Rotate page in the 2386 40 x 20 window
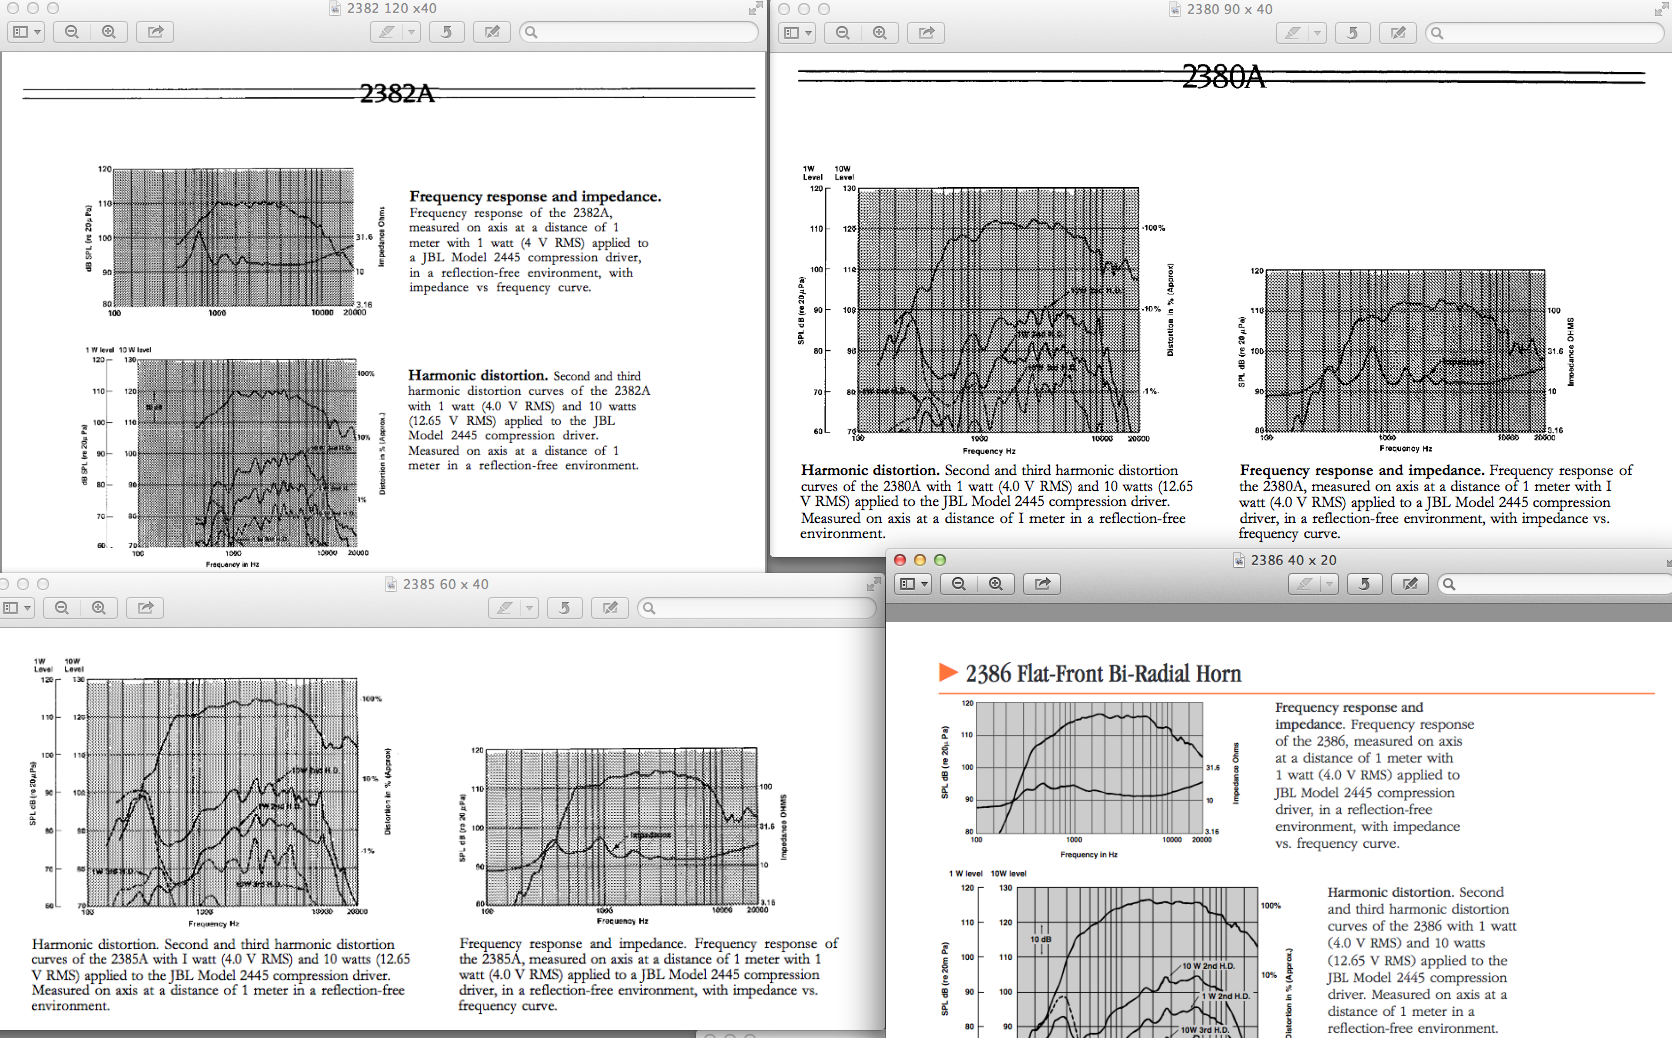Screen dimensions: 1672x1038 tap(1364, 583)
